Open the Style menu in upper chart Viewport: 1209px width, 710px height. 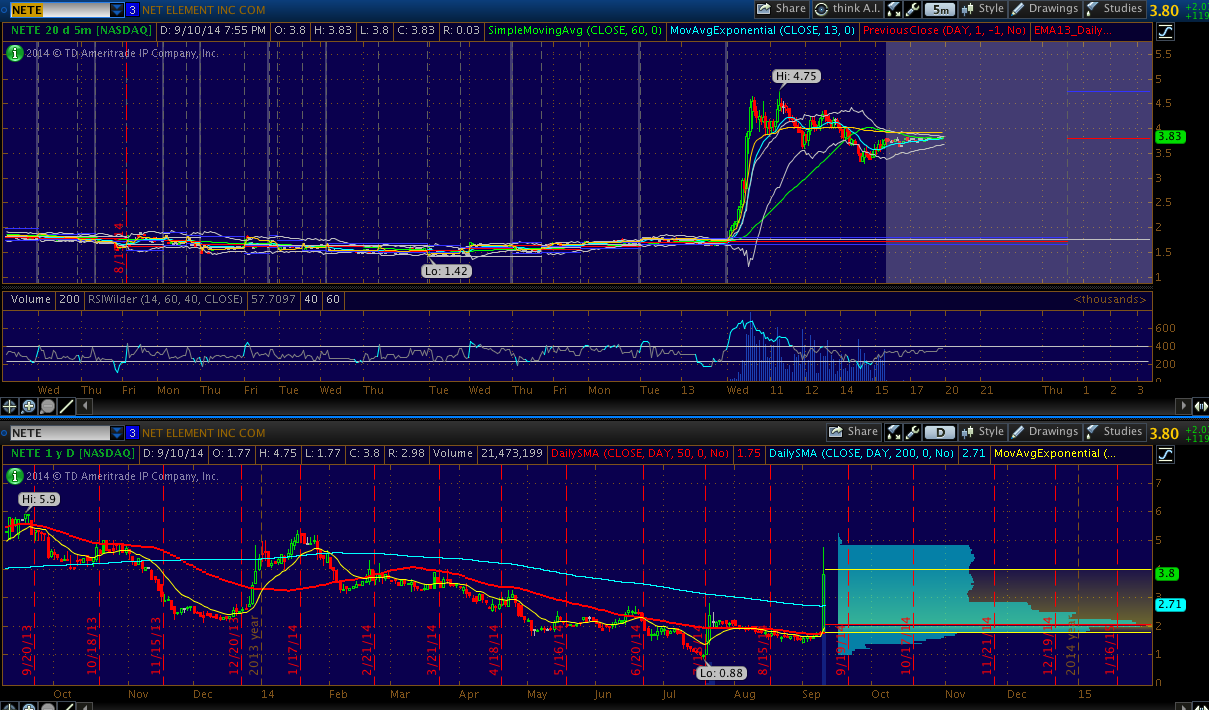click(x=983, y=9)
